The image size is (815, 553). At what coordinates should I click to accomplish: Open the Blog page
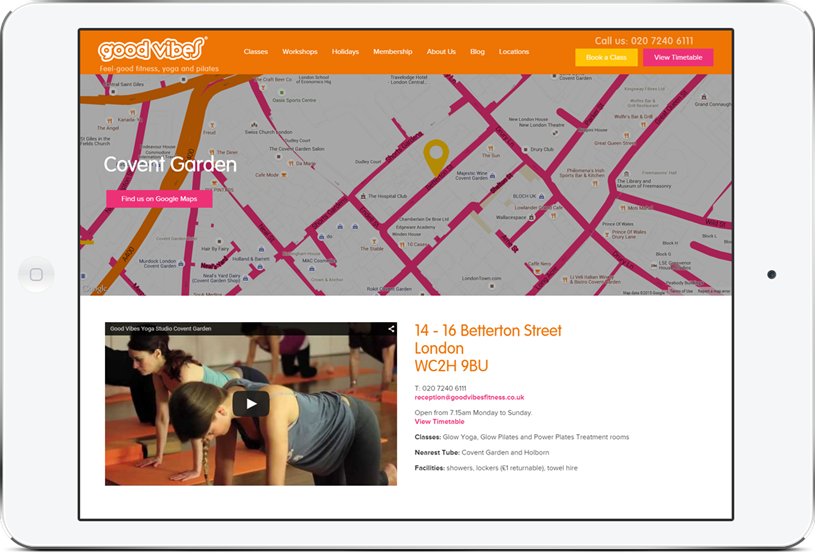tap(477, 51)
